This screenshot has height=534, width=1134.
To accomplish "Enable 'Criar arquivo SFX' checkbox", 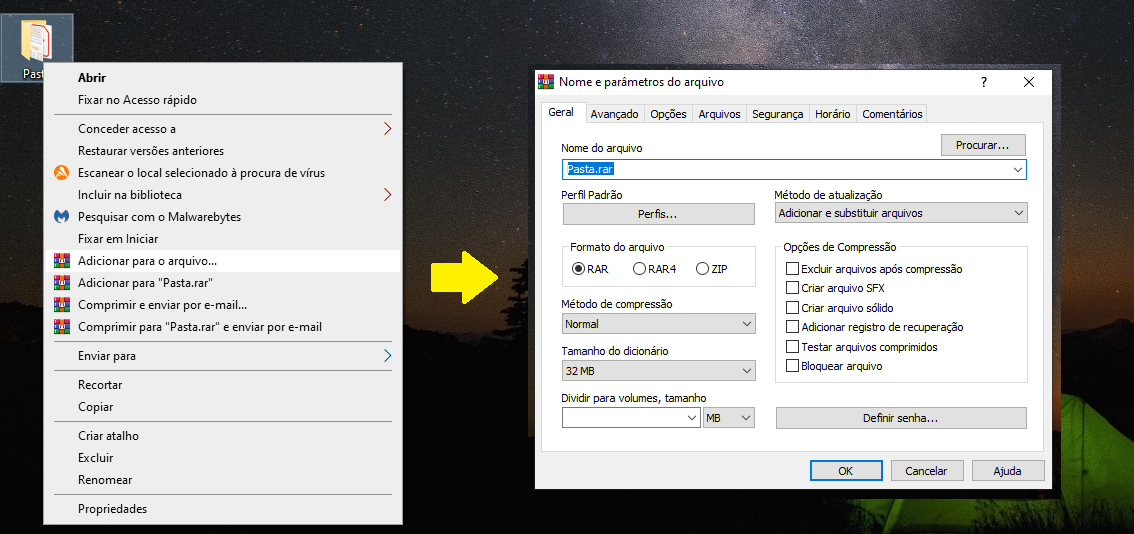I will [x=793, y=288].
